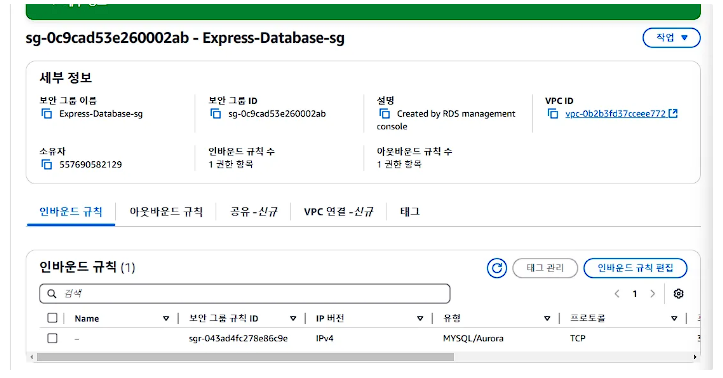723x378 pixels.
Task: Click the horizontal scrollbar of rules table
Action: (245, 357)
